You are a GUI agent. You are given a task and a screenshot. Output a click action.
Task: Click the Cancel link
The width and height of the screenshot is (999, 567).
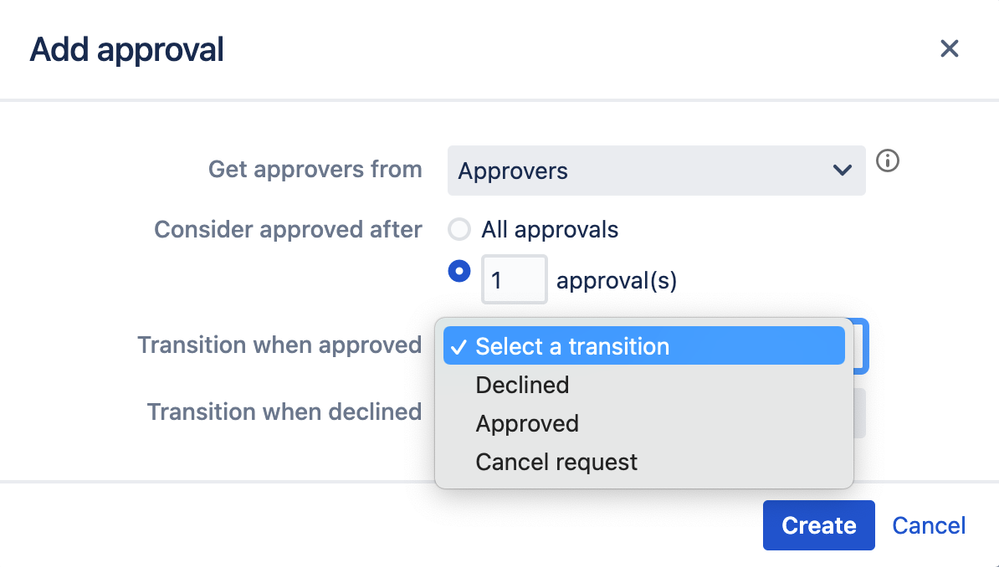tap(928, 526)
